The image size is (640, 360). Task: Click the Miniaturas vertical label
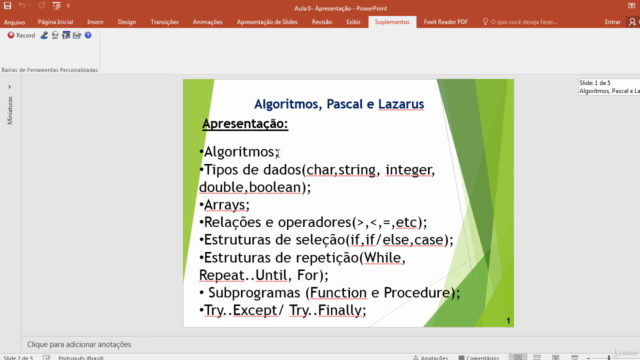click(10, 110)
